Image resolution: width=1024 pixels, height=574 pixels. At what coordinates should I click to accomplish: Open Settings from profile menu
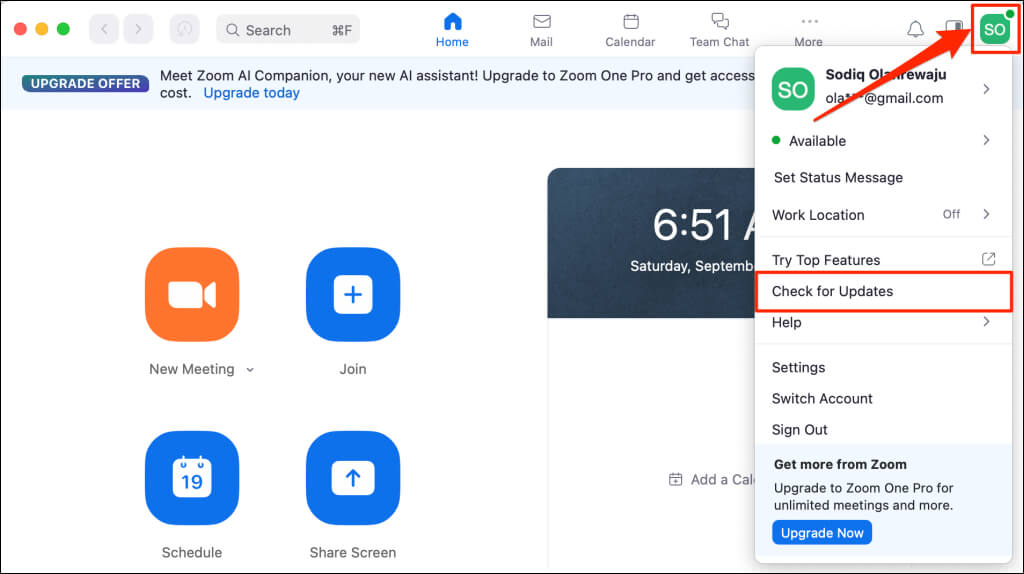click(x=883, y=367)
